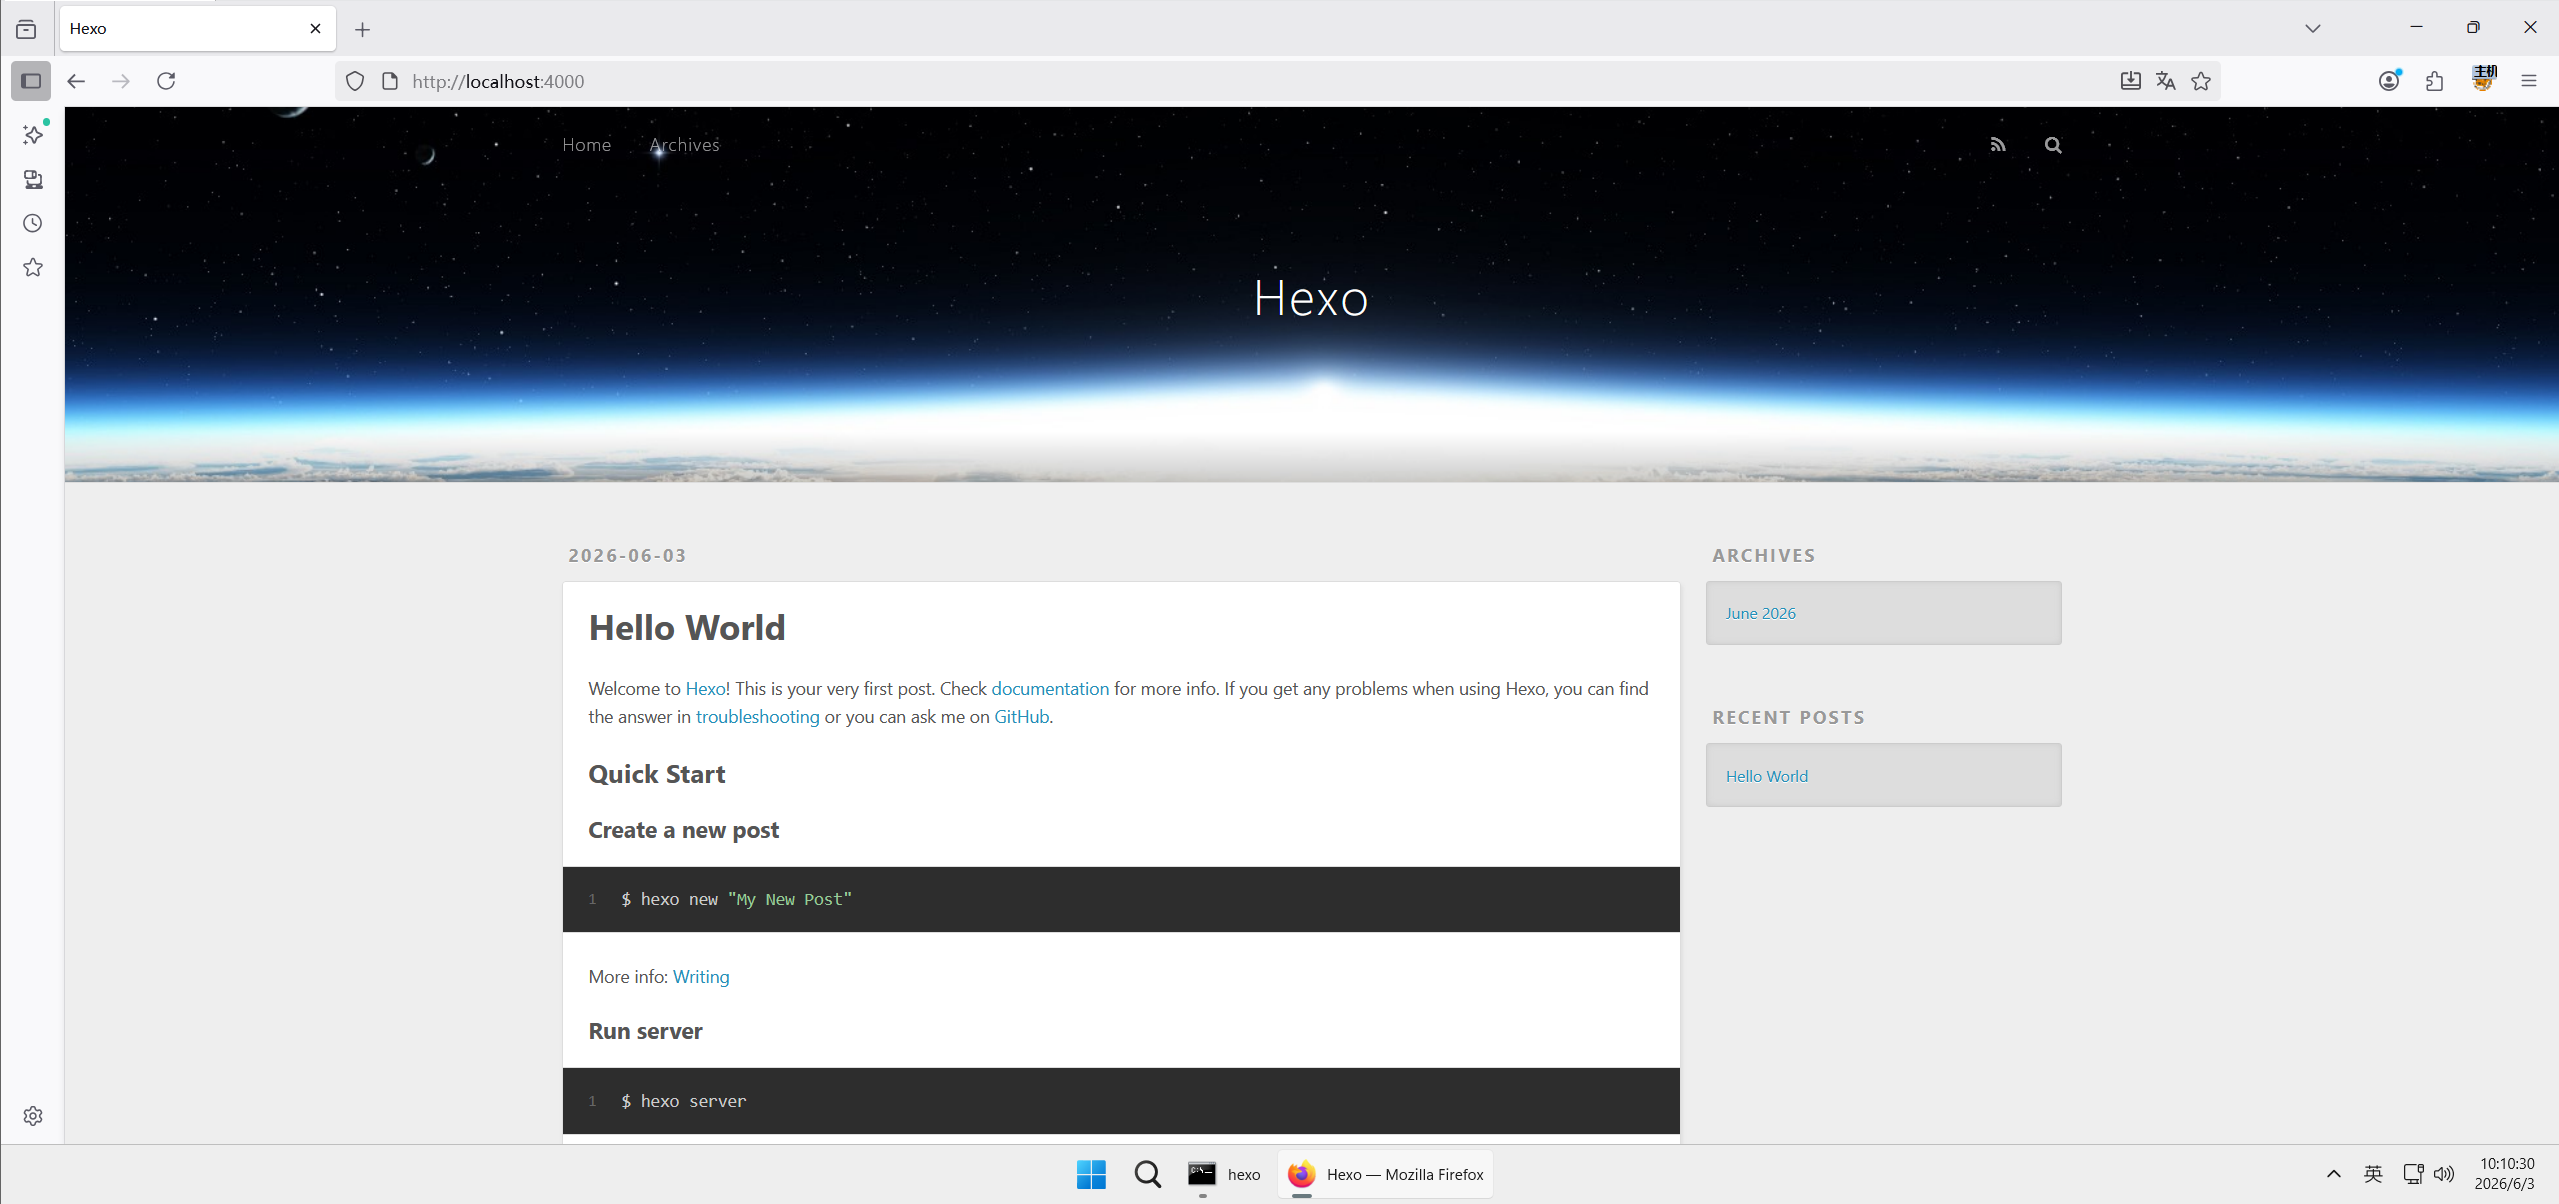Translate this page
2559x1204 pixels.
tap(2166, 81)
